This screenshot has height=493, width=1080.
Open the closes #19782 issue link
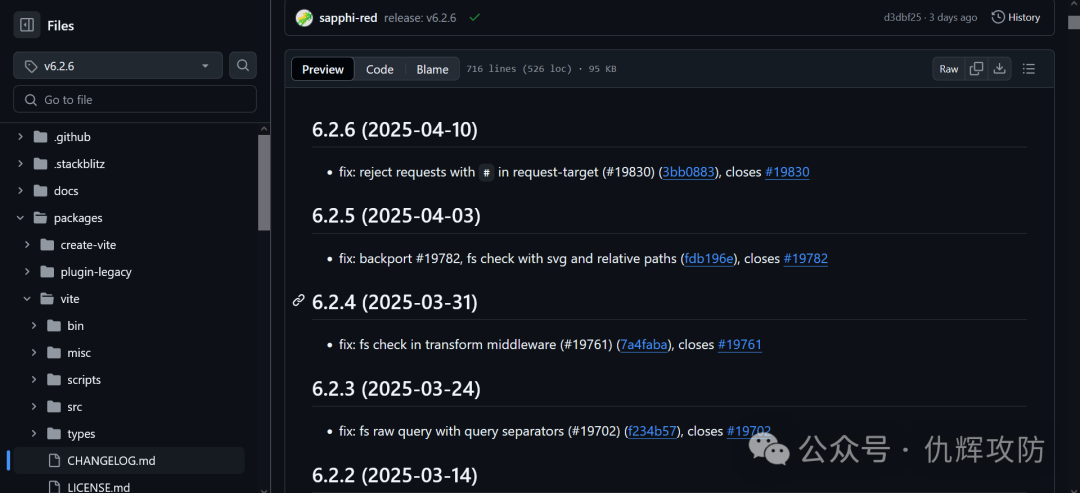805,259
